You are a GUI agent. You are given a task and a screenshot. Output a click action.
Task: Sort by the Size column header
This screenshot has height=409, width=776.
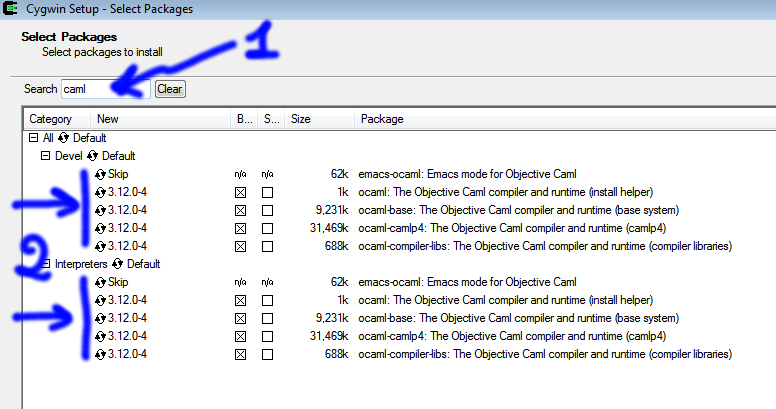(x=319, y=119)
